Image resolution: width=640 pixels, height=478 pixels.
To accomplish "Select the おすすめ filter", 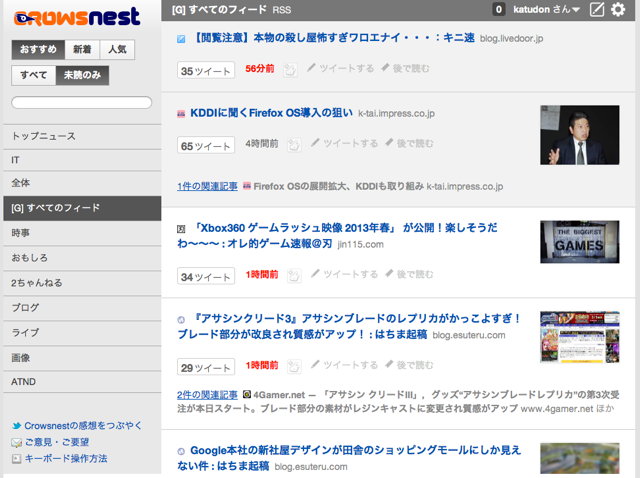I will tap(38, 49).
